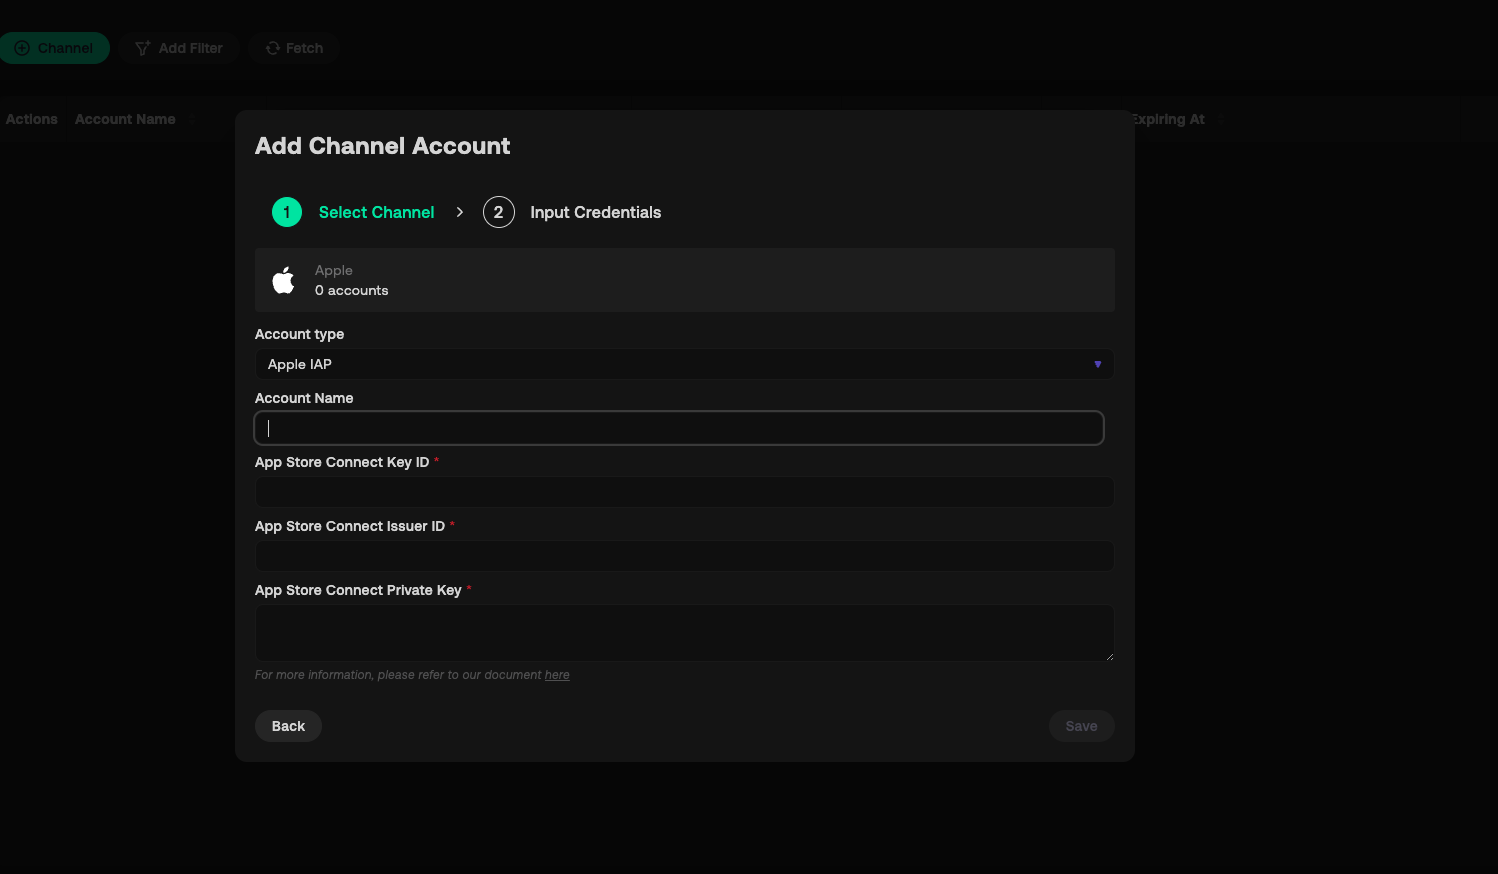The width and height of the screenshot is (1498, 874).
Task: Click the Expiring At column header
Action: point(1168,119)
